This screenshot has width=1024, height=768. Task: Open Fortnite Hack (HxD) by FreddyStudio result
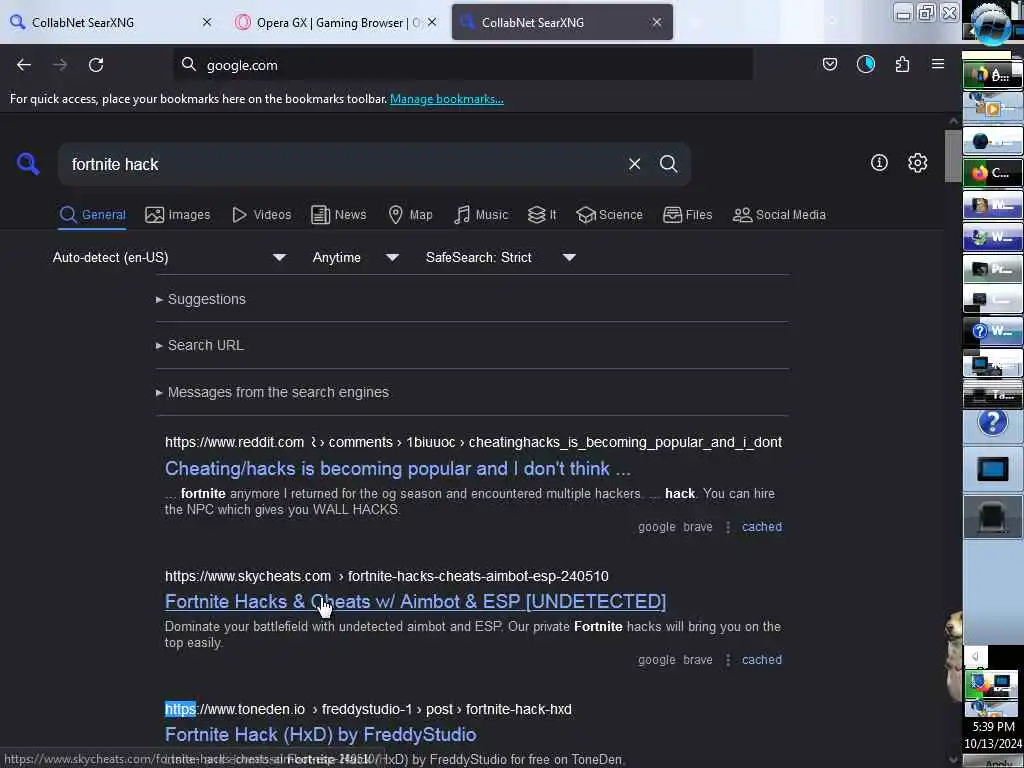click(x=321, y=735)
